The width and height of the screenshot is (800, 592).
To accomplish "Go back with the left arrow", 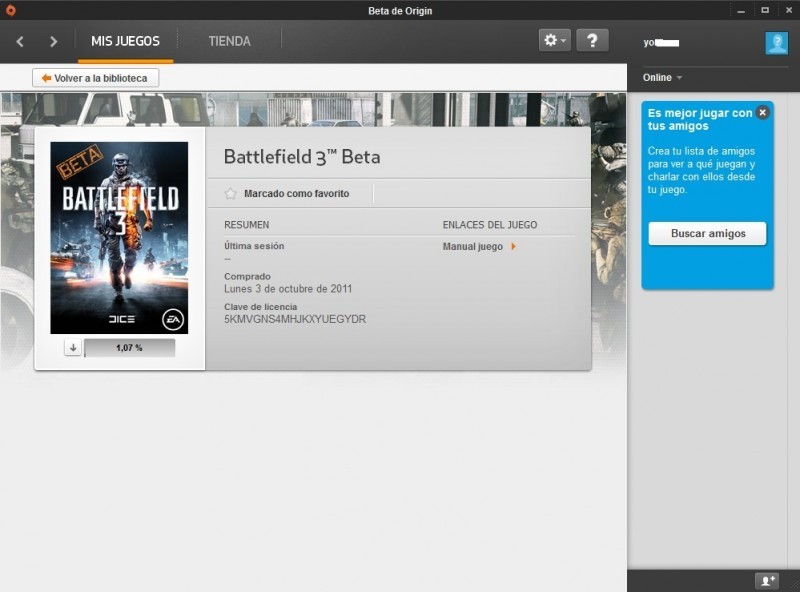I will (x=20, y=41).
